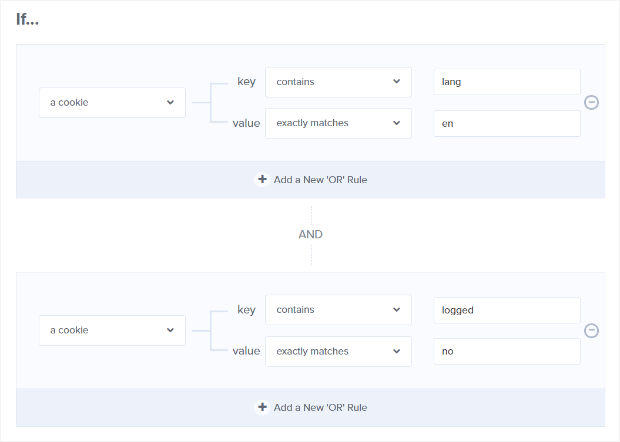This screenshot has height=442, width=620.
Task: Remove the 'lang' cookie rule with minus icon
Action: (591, 102)
